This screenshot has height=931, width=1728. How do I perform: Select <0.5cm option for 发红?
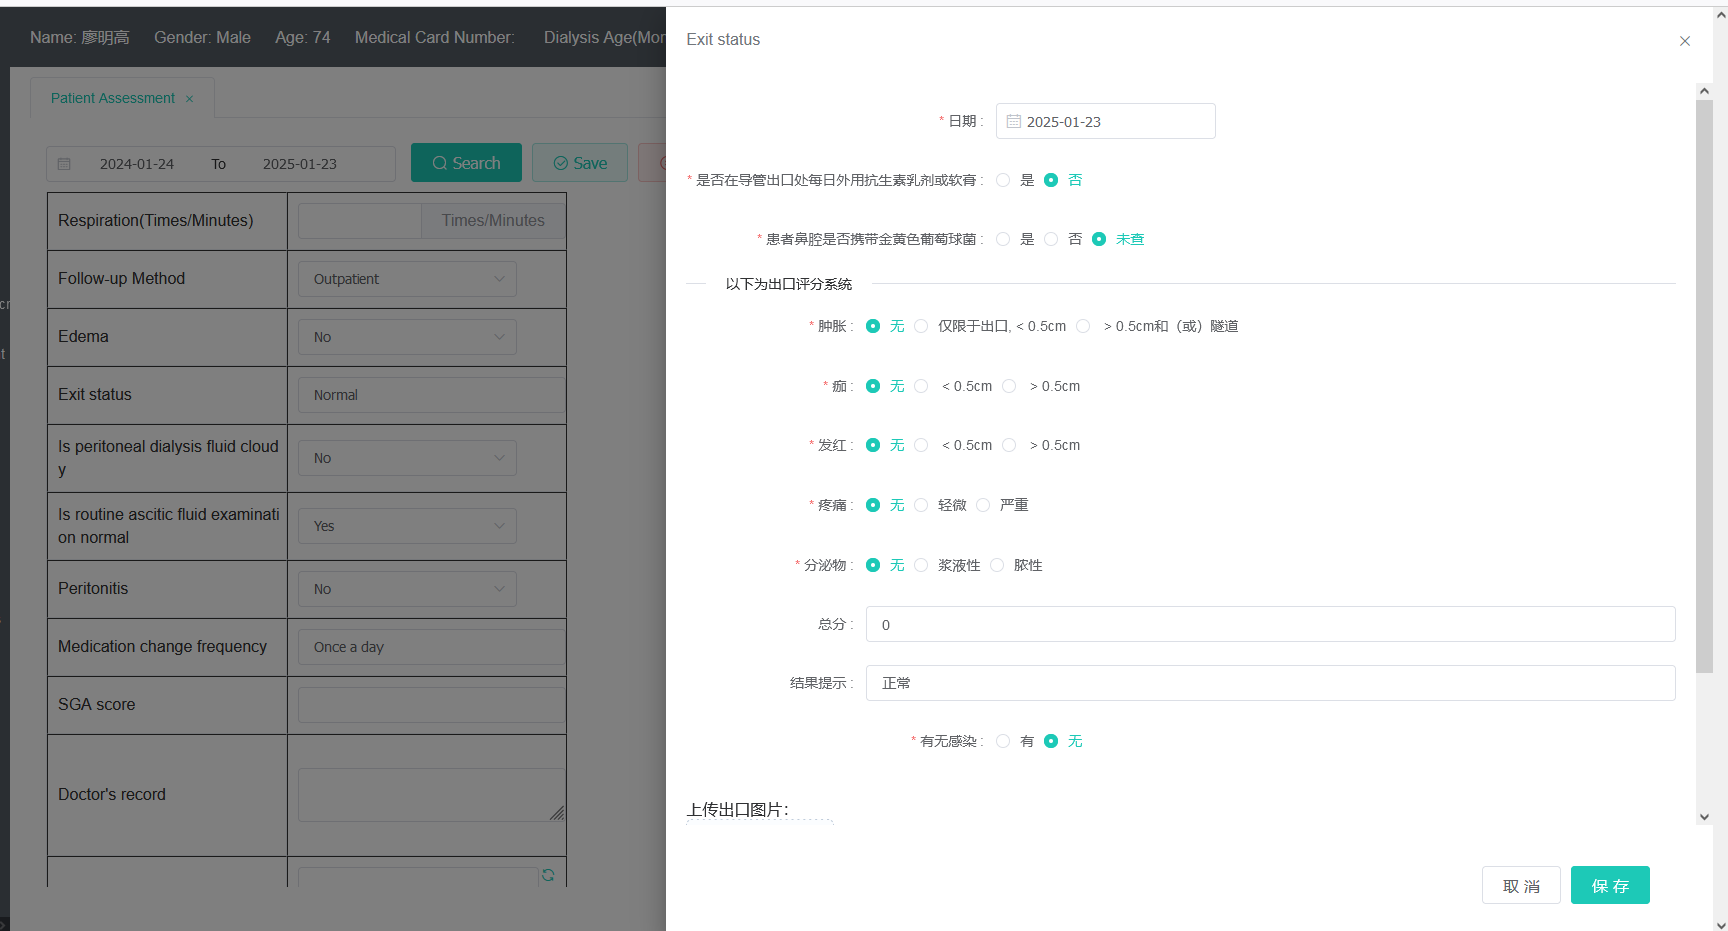pos(921,445)
